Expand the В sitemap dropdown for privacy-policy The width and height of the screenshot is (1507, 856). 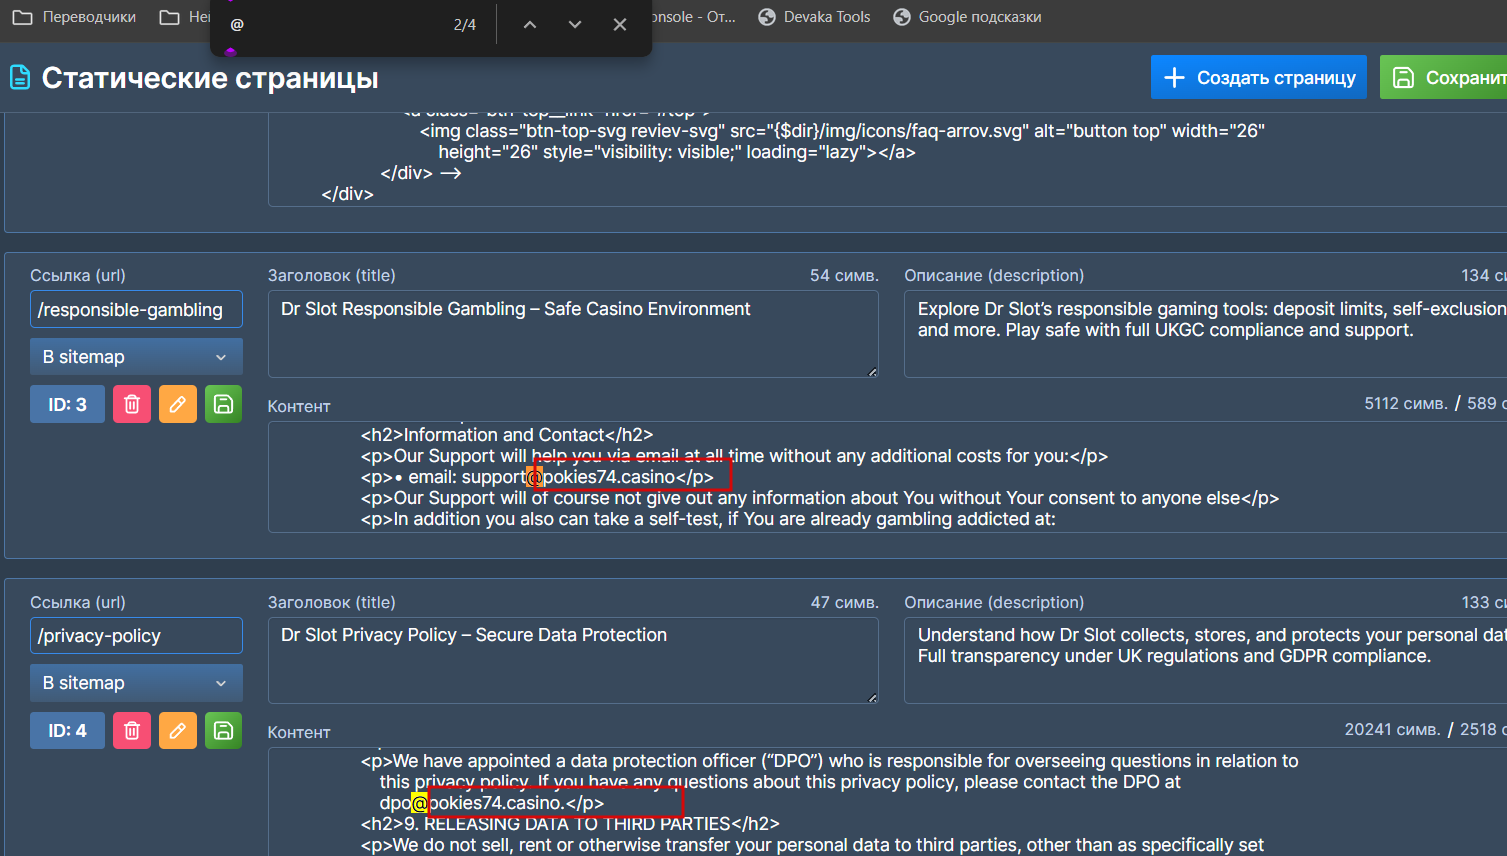[x=136, y=683]
